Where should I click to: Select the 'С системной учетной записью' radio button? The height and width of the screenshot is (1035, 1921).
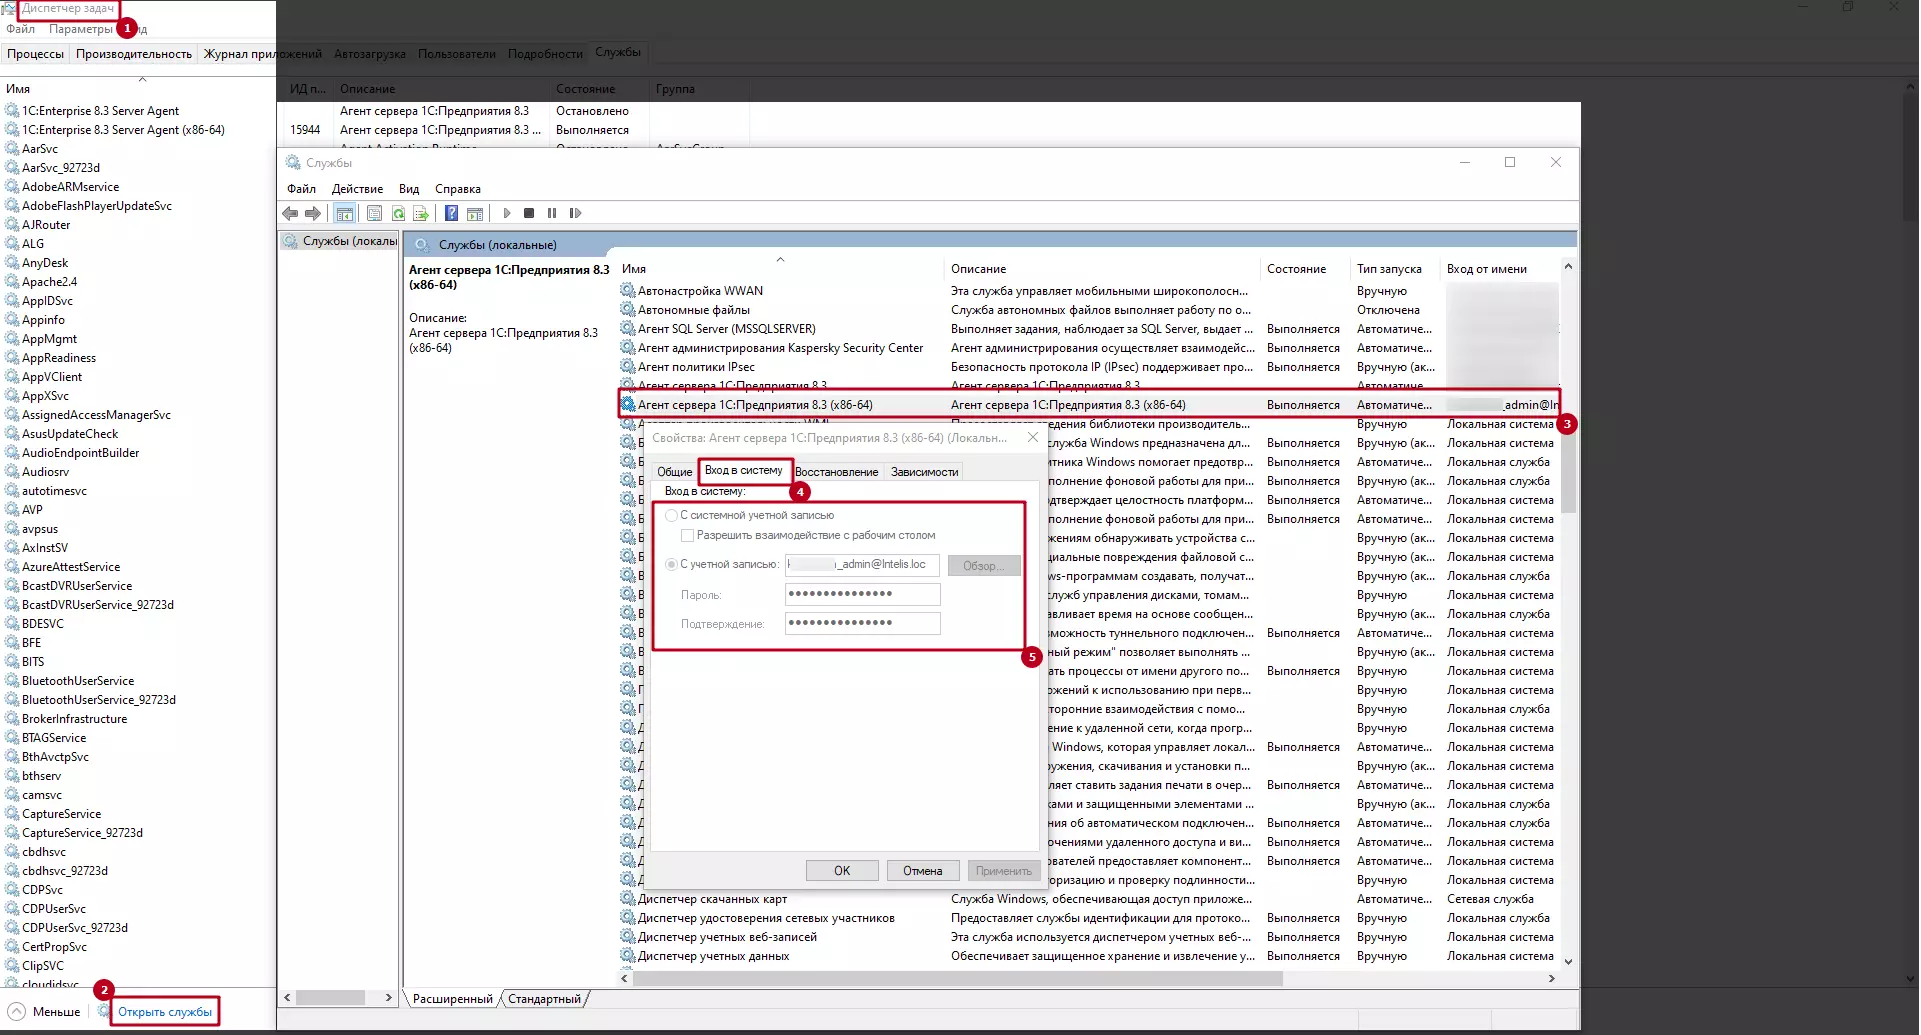[672, 515]
